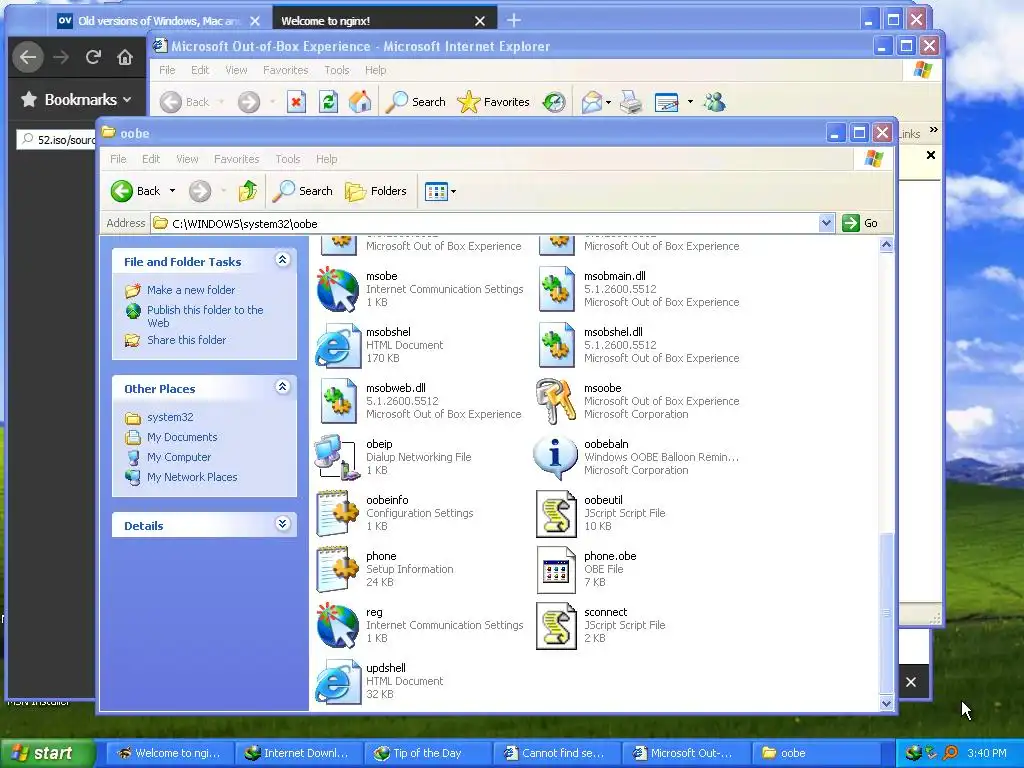This screenshot has width=1024, height=768.
Task: Open the Mail dropdown arrow in Internet Explorer
Action: click(x=608, y=102)
